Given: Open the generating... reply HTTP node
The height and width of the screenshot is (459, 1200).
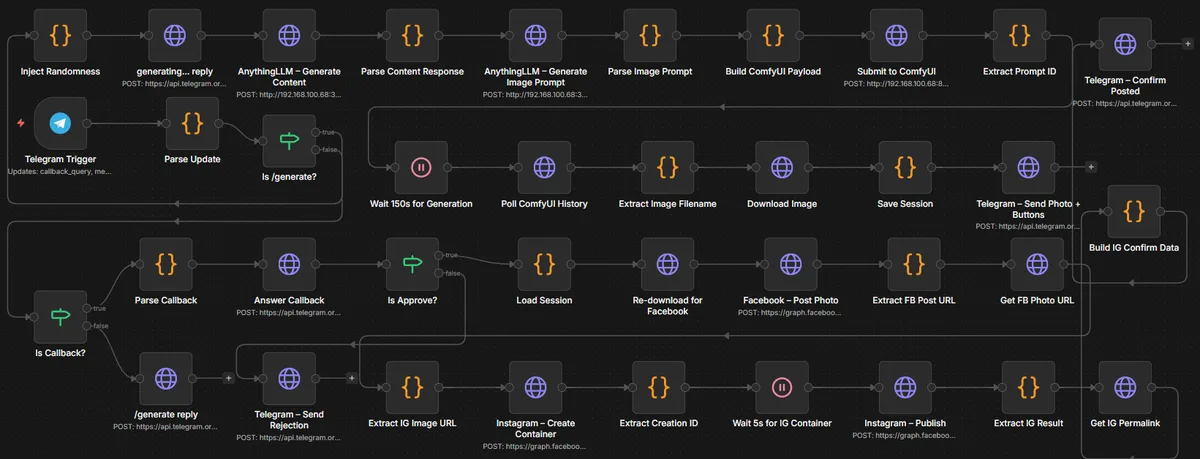Looking at the screenshot, I should click(174, 35).
